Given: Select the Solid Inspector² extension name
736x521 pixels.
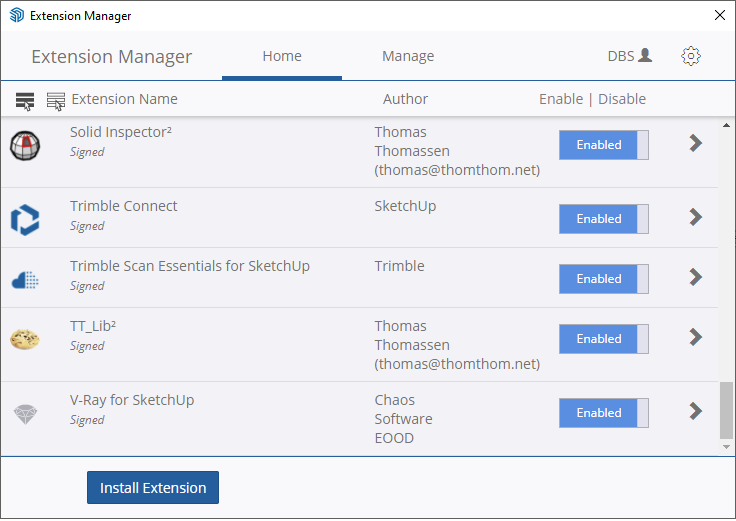Looking at the screenshot, I should (121, 132).
